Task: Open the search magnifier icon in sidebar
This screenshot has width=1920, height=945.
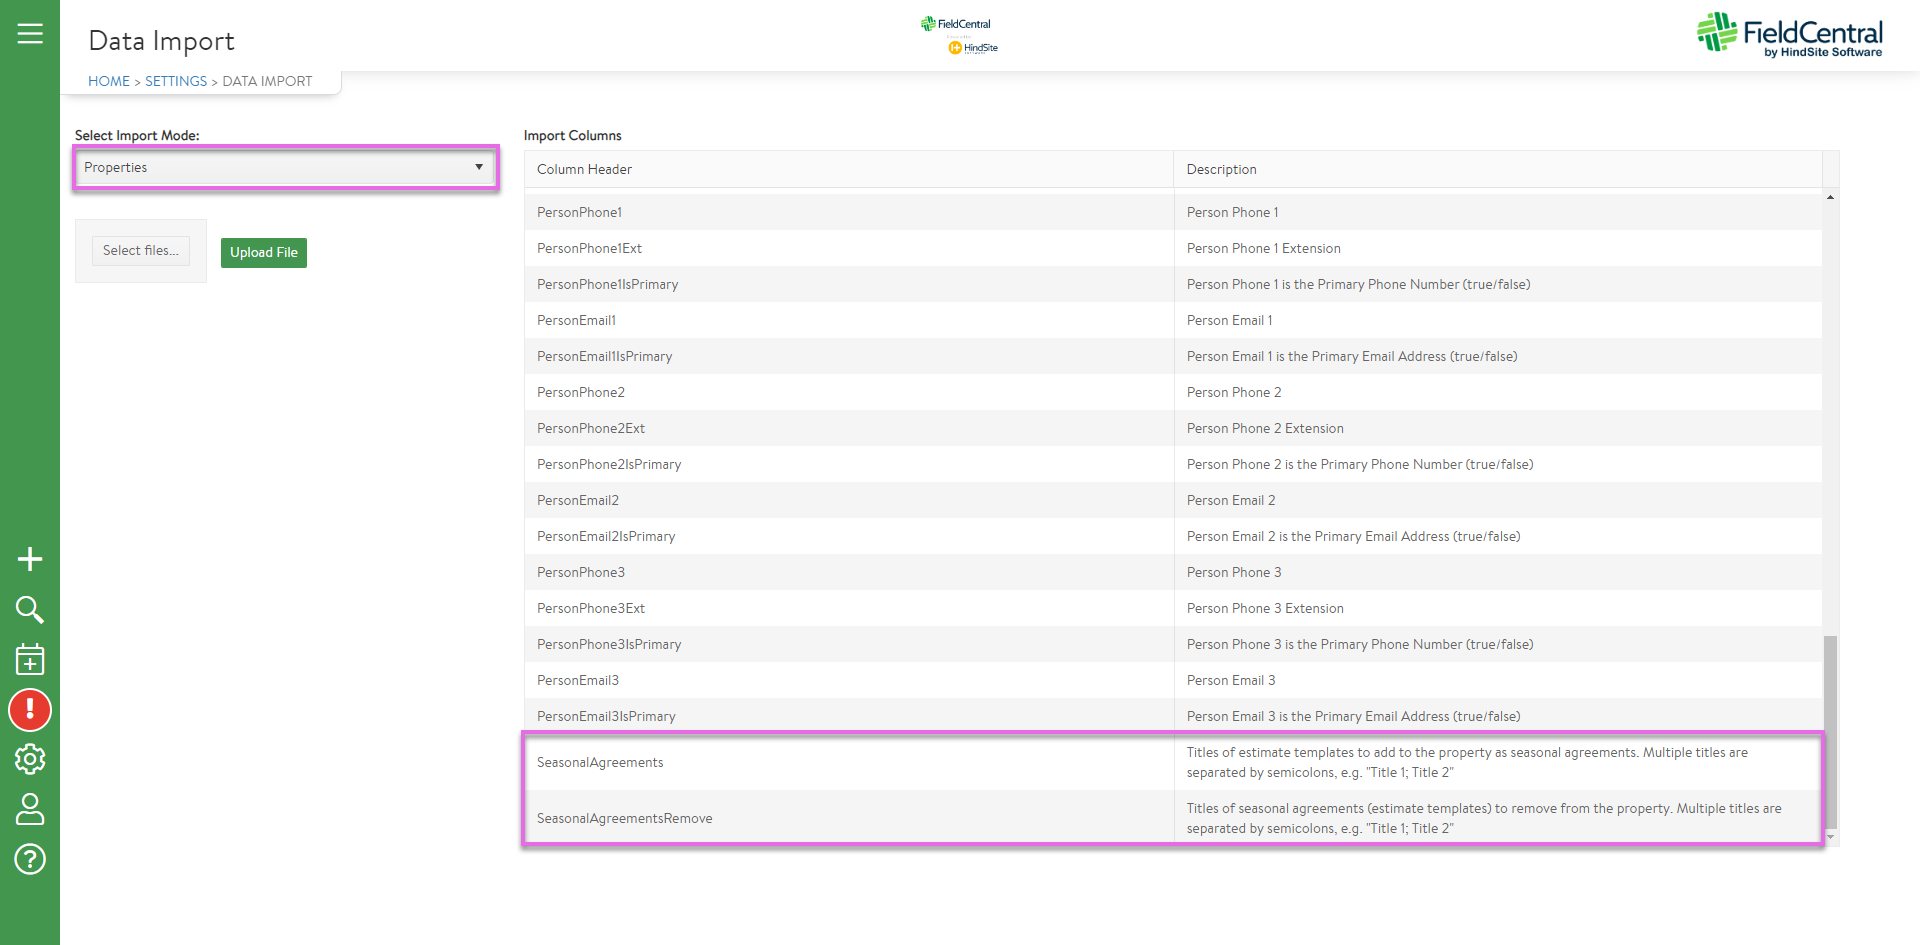Action: pos(30,609)
